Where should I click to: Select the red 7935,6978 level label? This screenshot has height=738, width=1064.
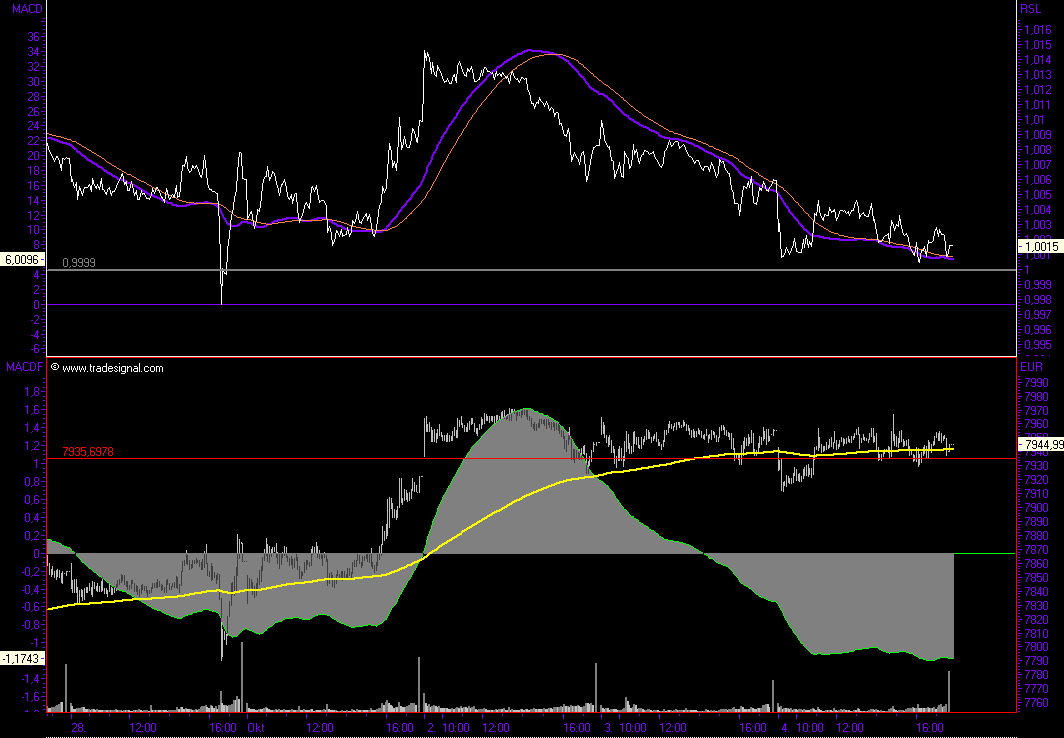(x=88, y=452)
